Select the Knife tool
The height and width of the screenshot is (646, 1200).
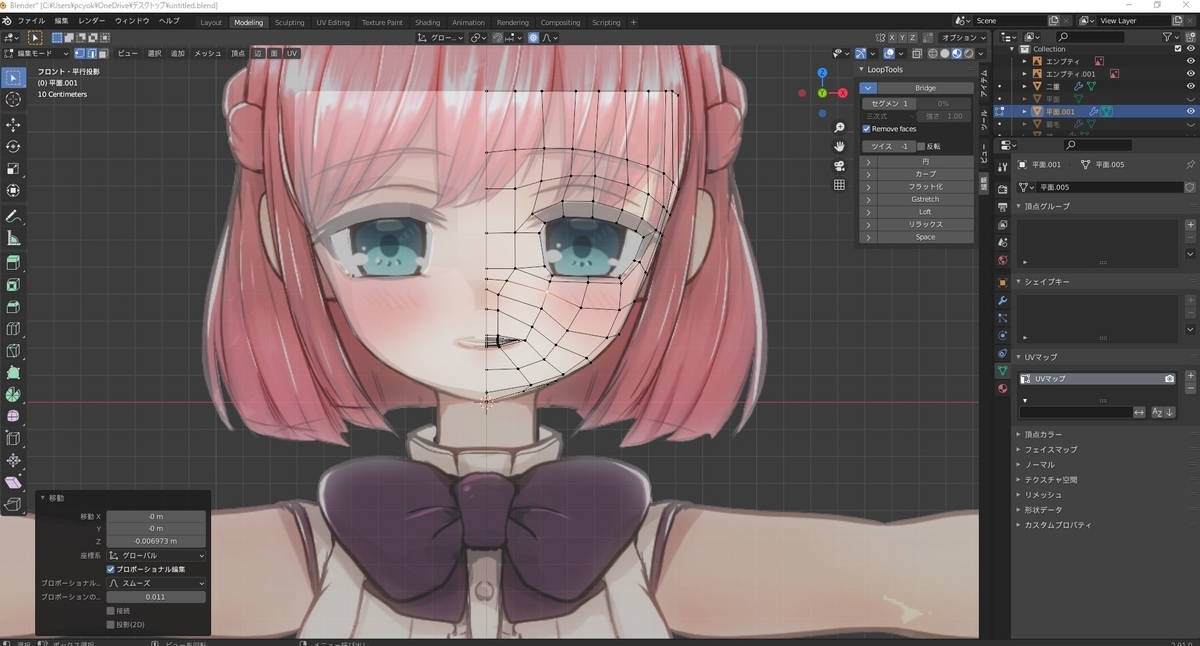(13, 351)
